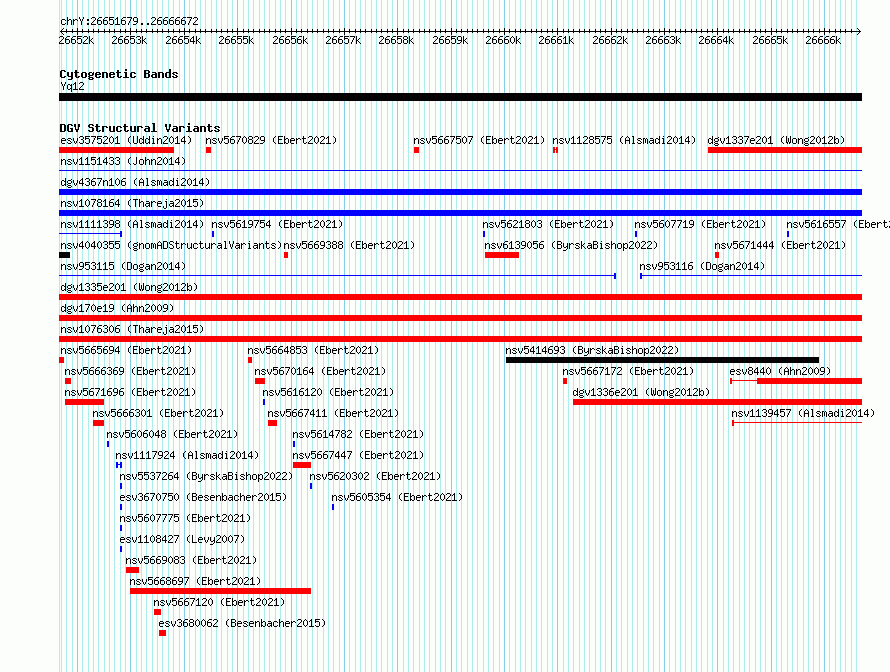
Task: Click the dgv4367n106 (Alsmadi2014) blue bar
Action: [x=460, y=192]
